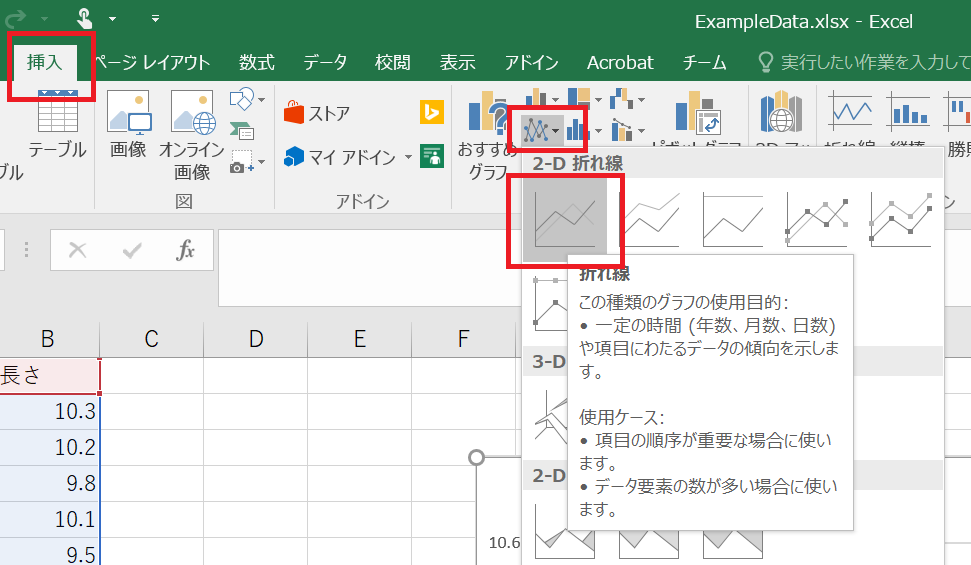Screen dimensions: 971x565
Task: Open オンライン画像 online pictures
Action: (192, 135)
